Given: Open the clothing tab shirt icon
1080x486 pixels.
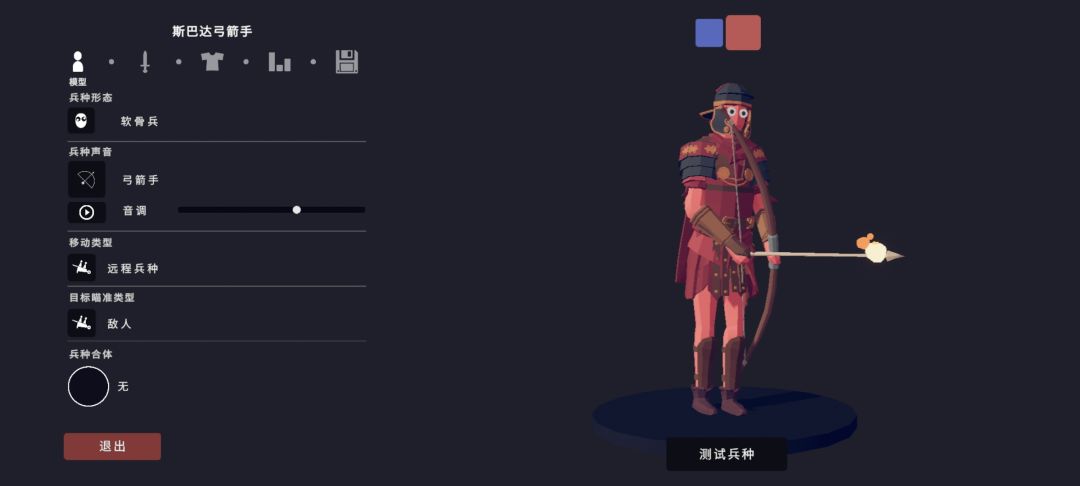Looking at the screenshot, I should [212, 62].
